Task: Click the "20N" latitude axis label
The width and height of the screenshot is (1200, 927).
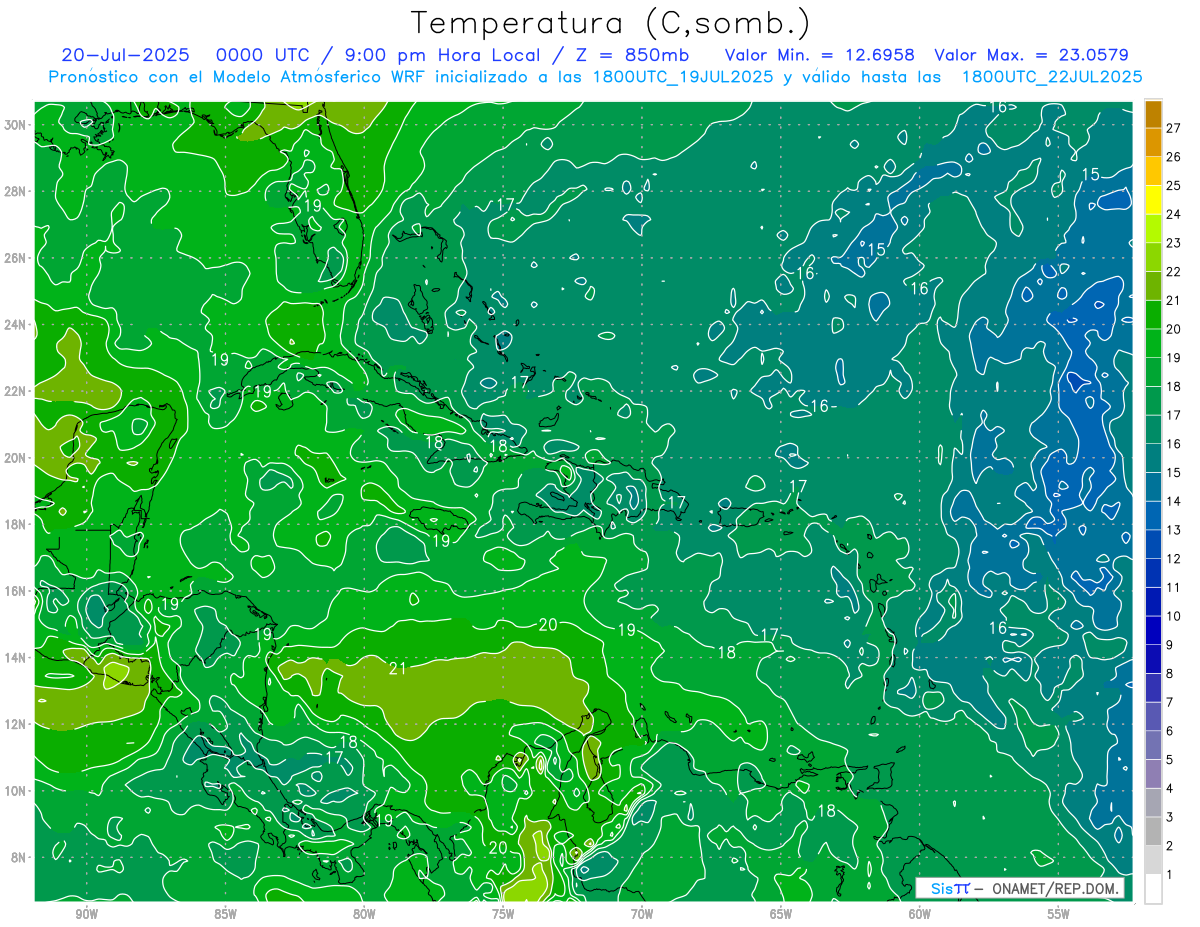Action: (16, 458)
